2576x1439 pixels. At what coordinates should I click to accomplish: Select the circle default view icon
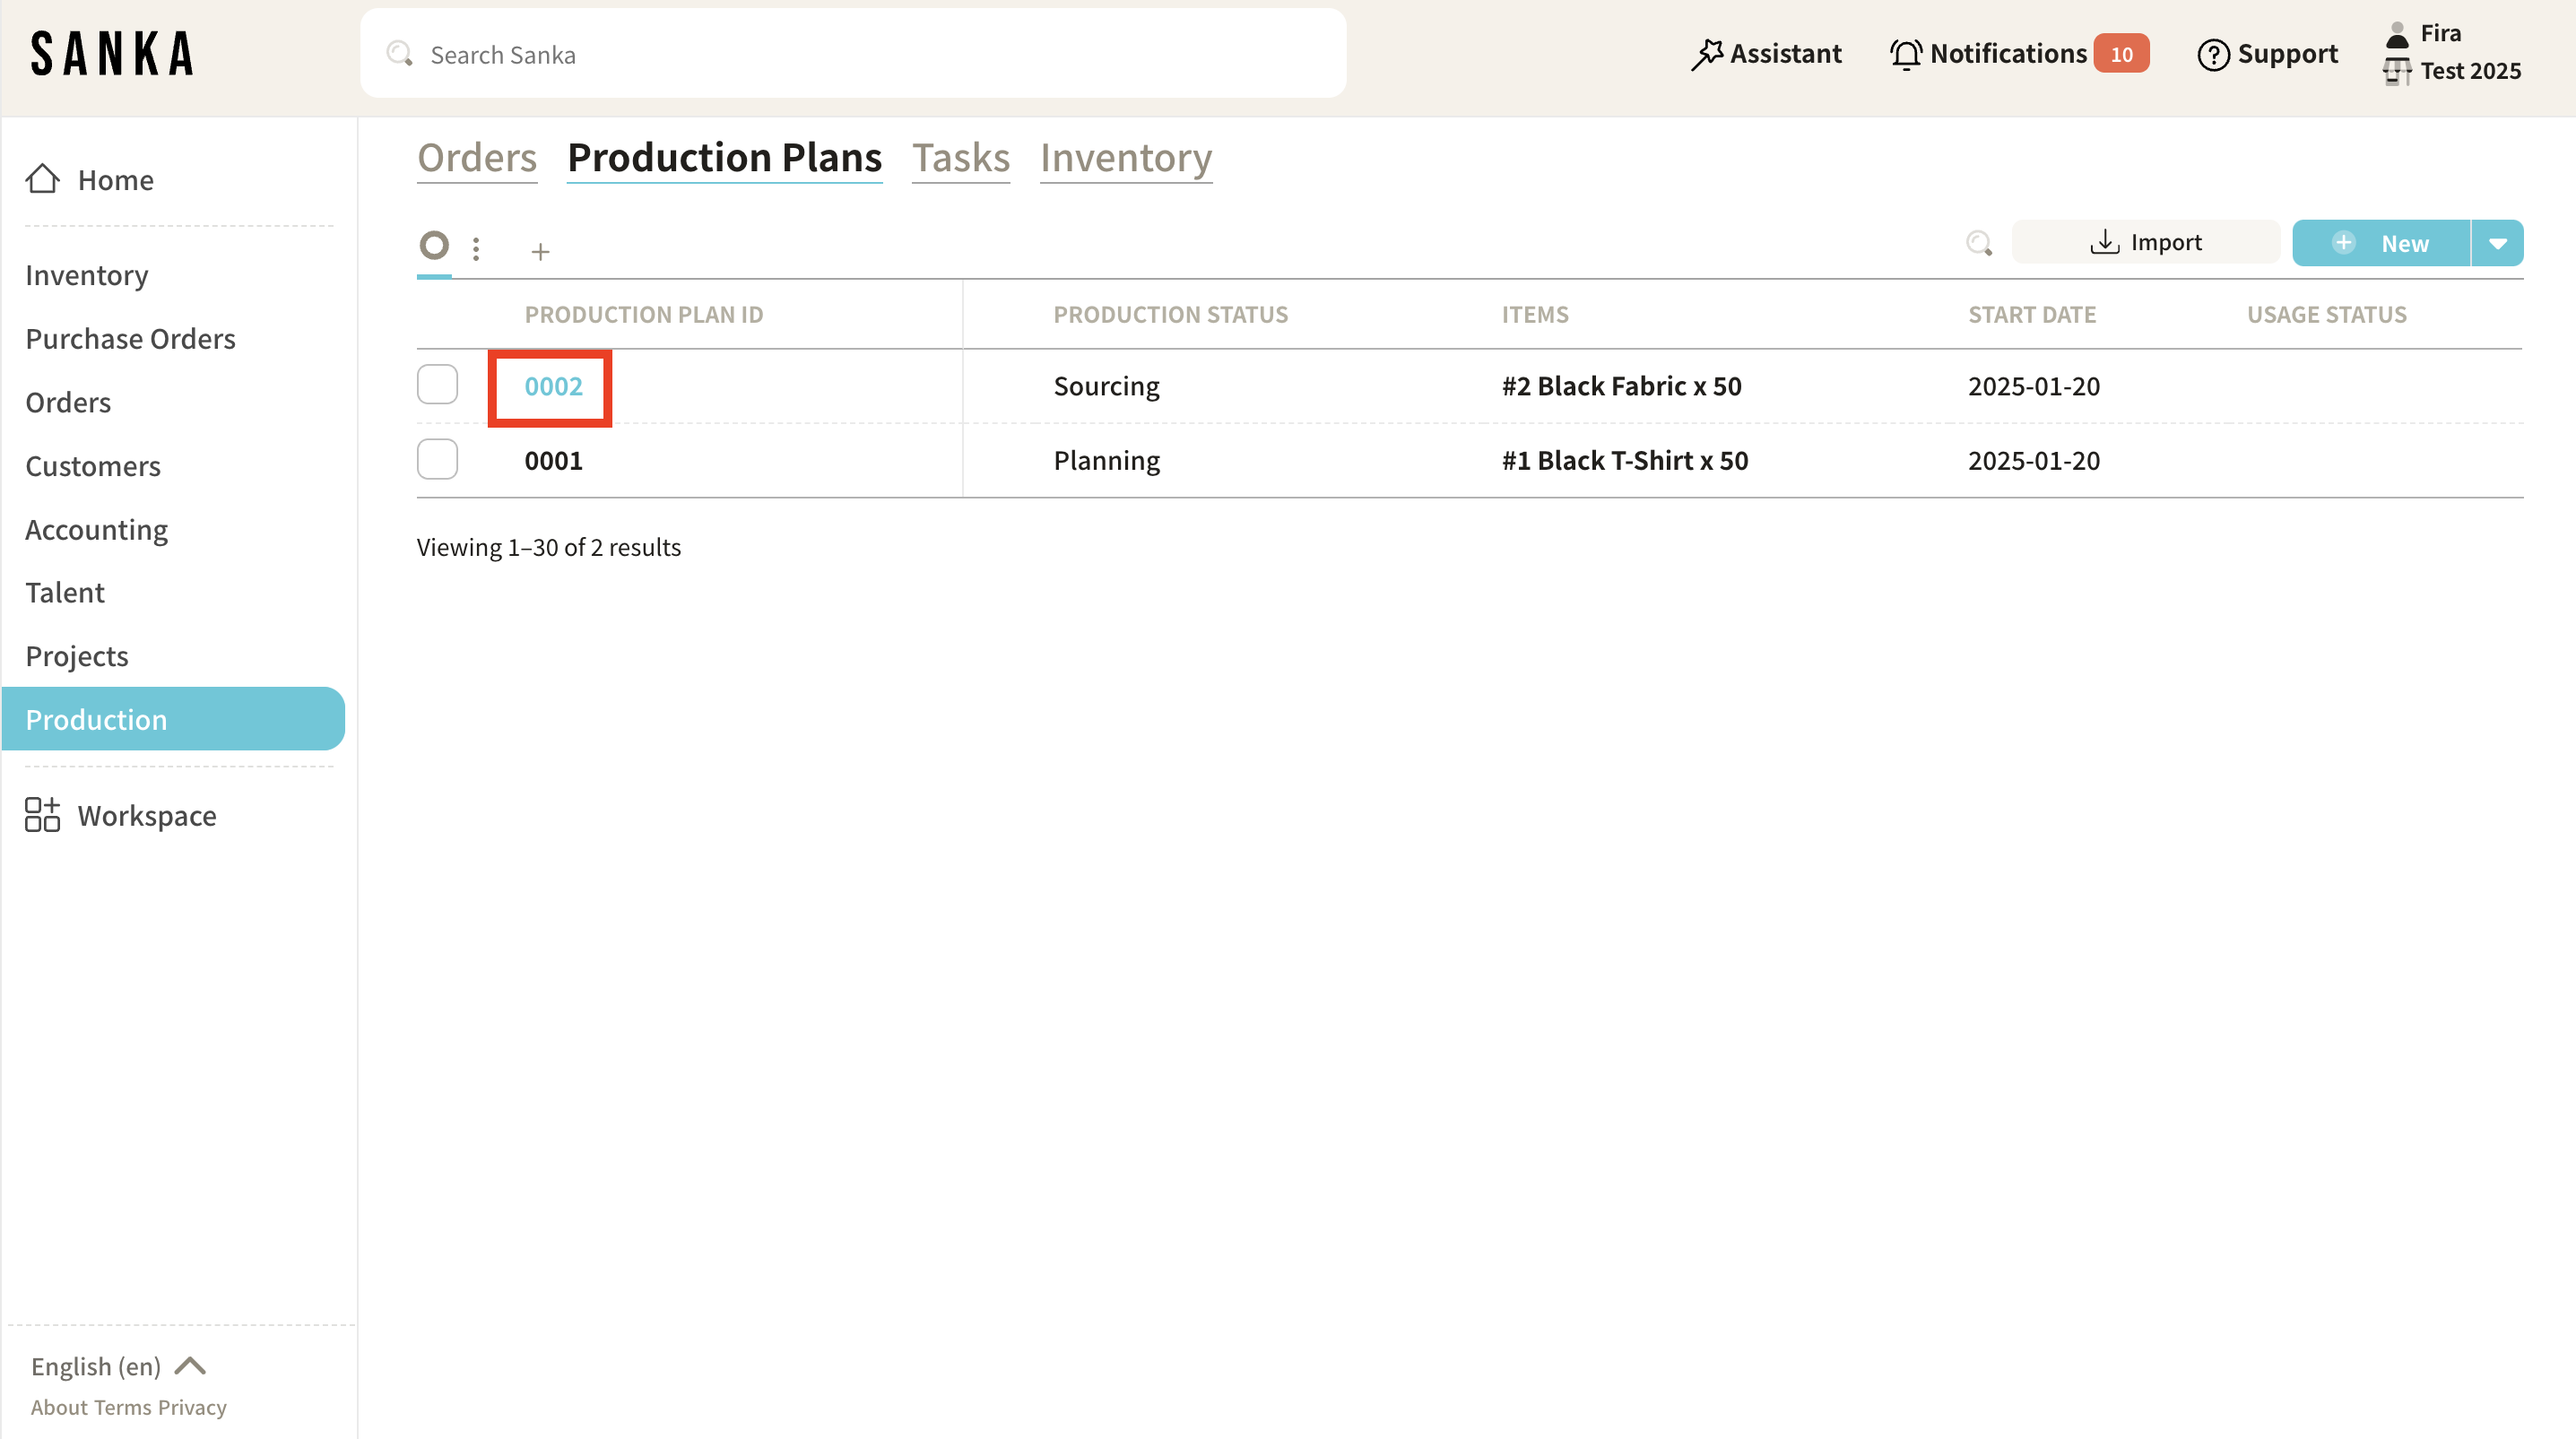434,245
